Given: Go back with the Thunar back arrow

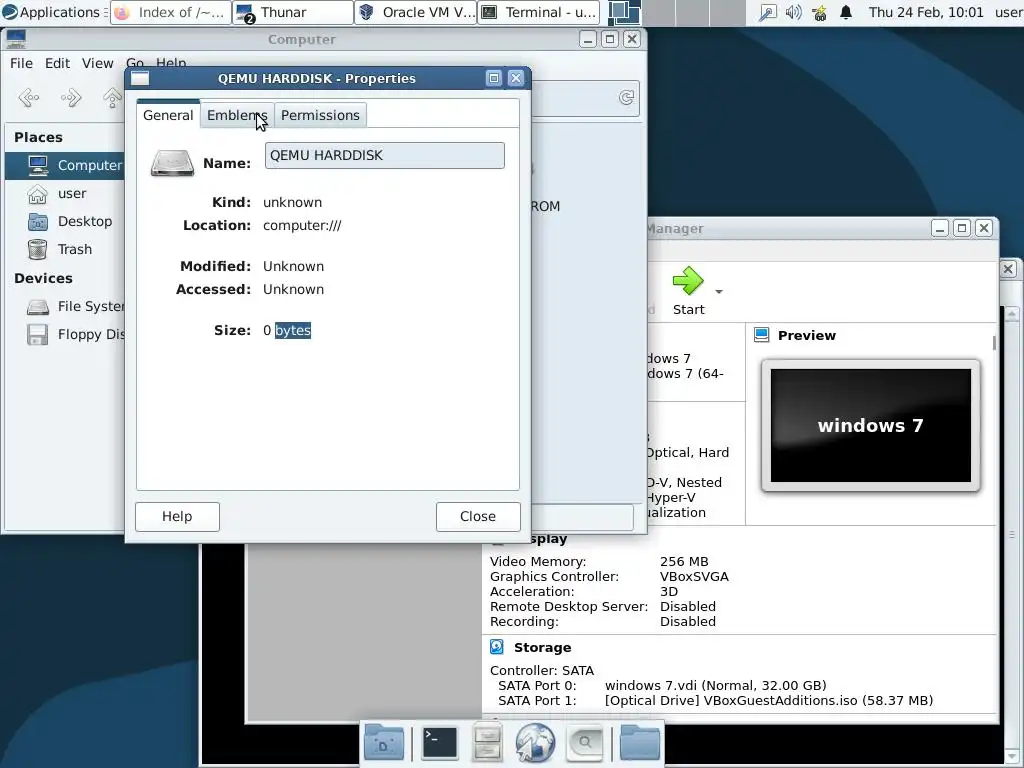Looking at the screenshot, I should 29,98.
